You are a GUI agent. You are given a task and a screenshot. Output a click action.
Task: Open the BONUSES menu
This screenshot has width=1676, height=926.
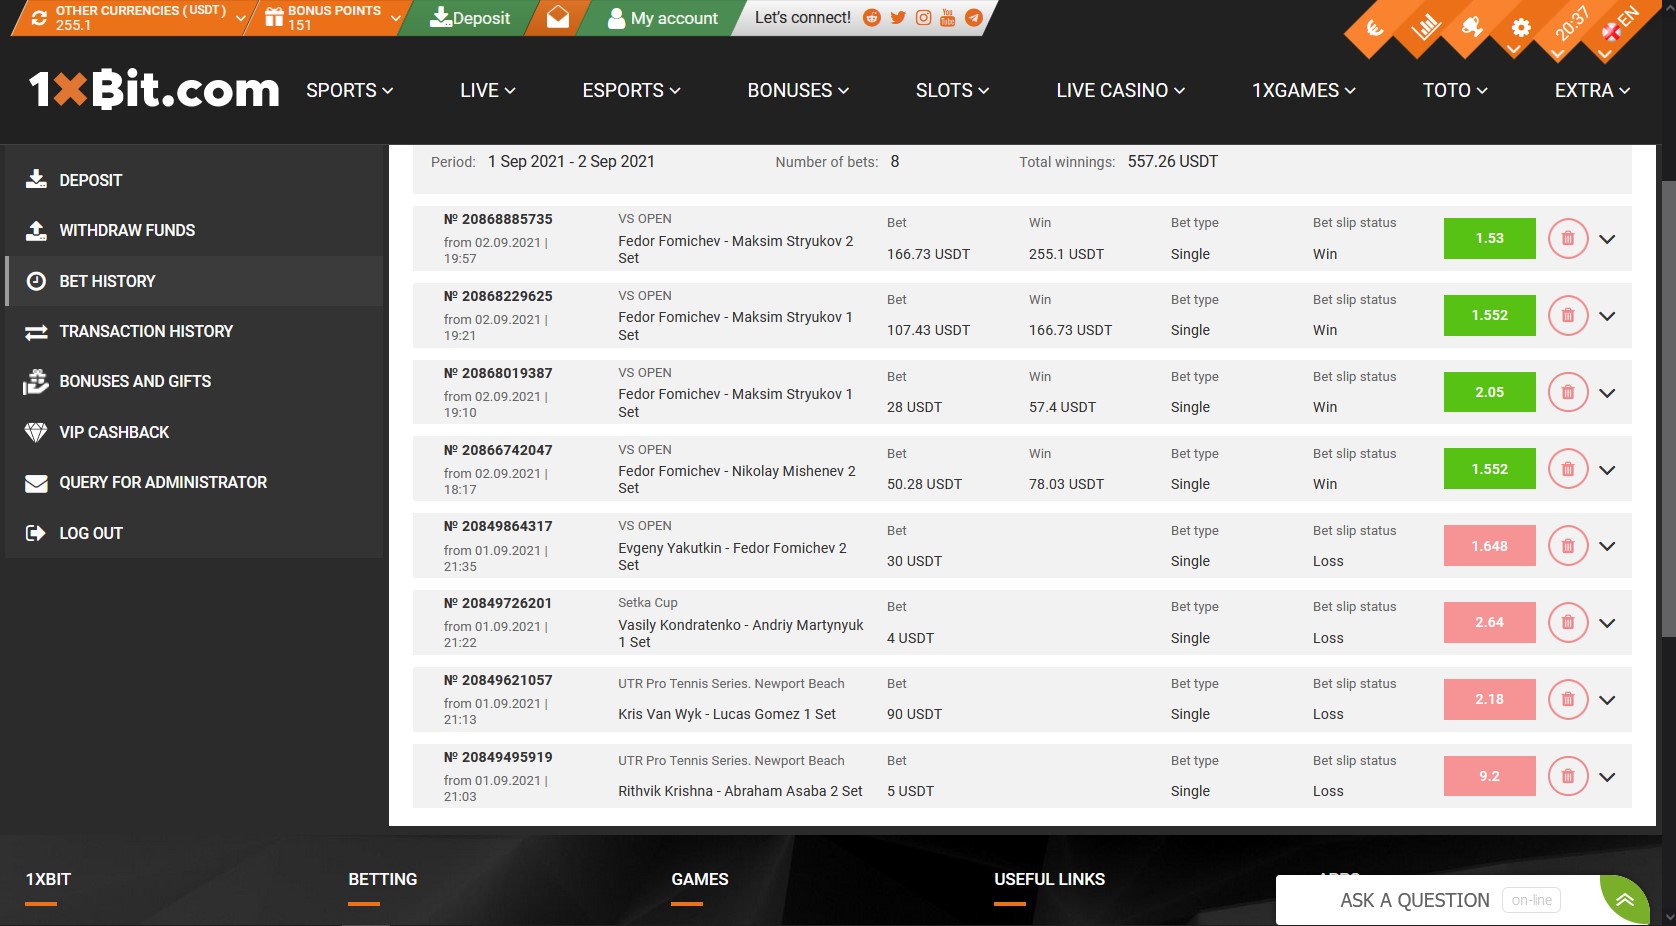coord(799,90)
